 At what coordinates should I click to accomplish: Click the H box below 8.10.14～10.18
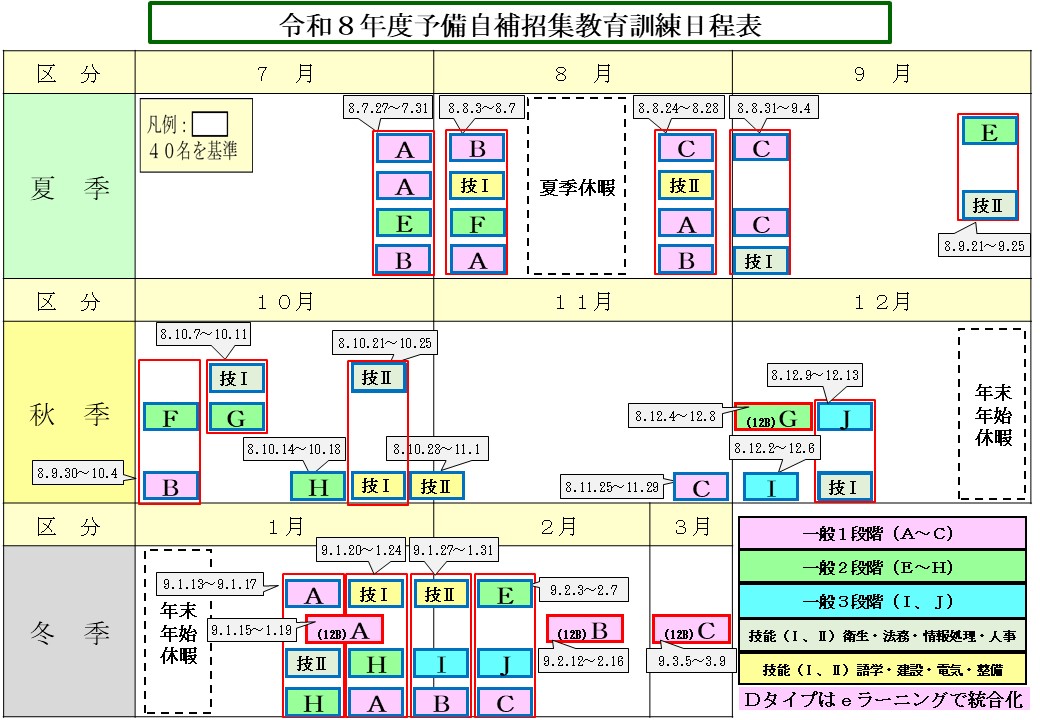[x=318, y=486]
